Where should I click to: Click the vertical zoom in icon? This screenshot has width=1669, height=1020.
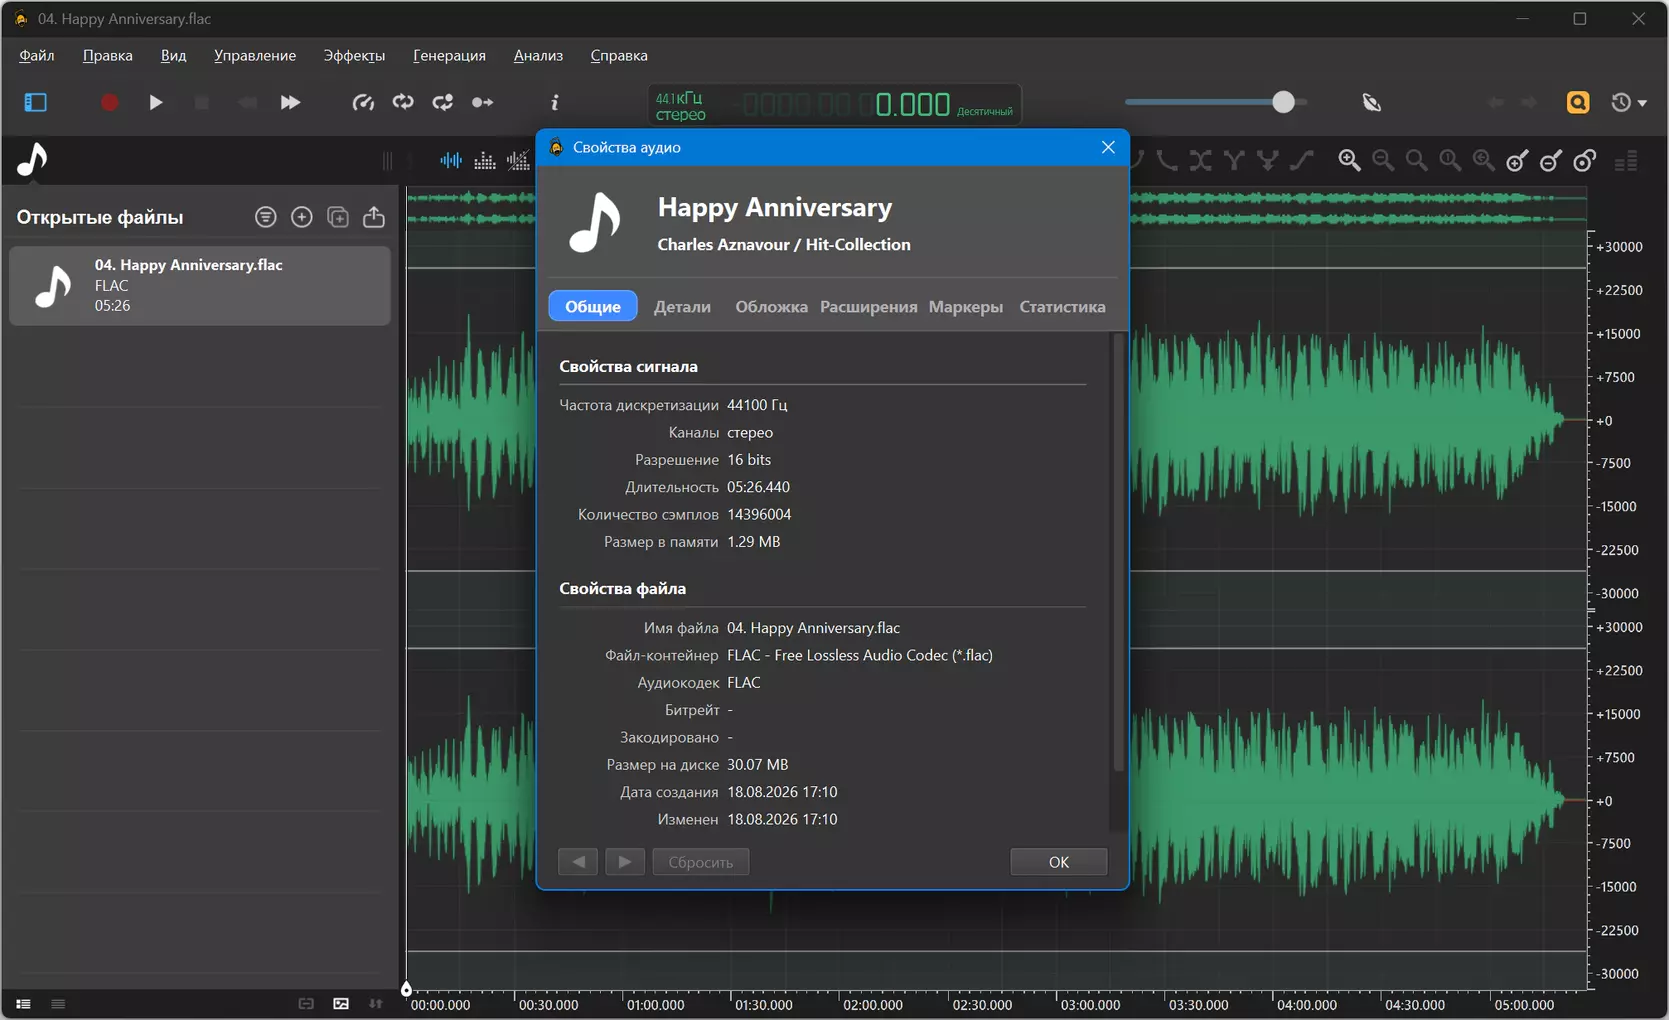point(1517,160)
